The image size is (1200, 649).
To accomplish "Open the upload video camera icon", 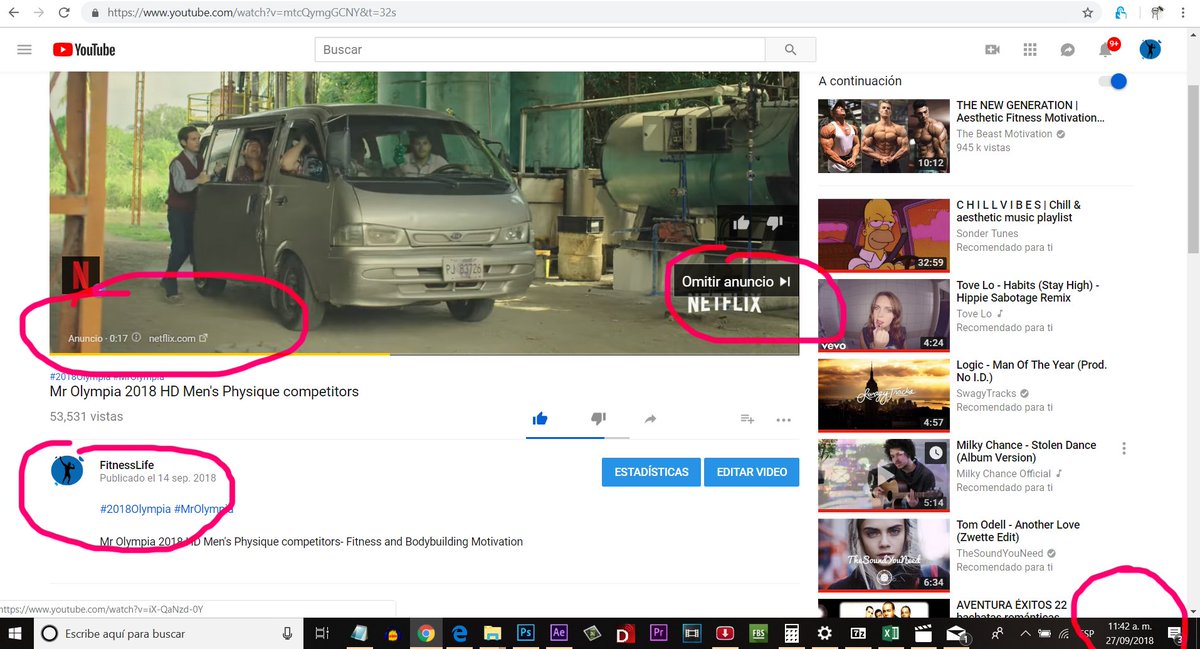I will pyautogui.click(x=992, y=50).
